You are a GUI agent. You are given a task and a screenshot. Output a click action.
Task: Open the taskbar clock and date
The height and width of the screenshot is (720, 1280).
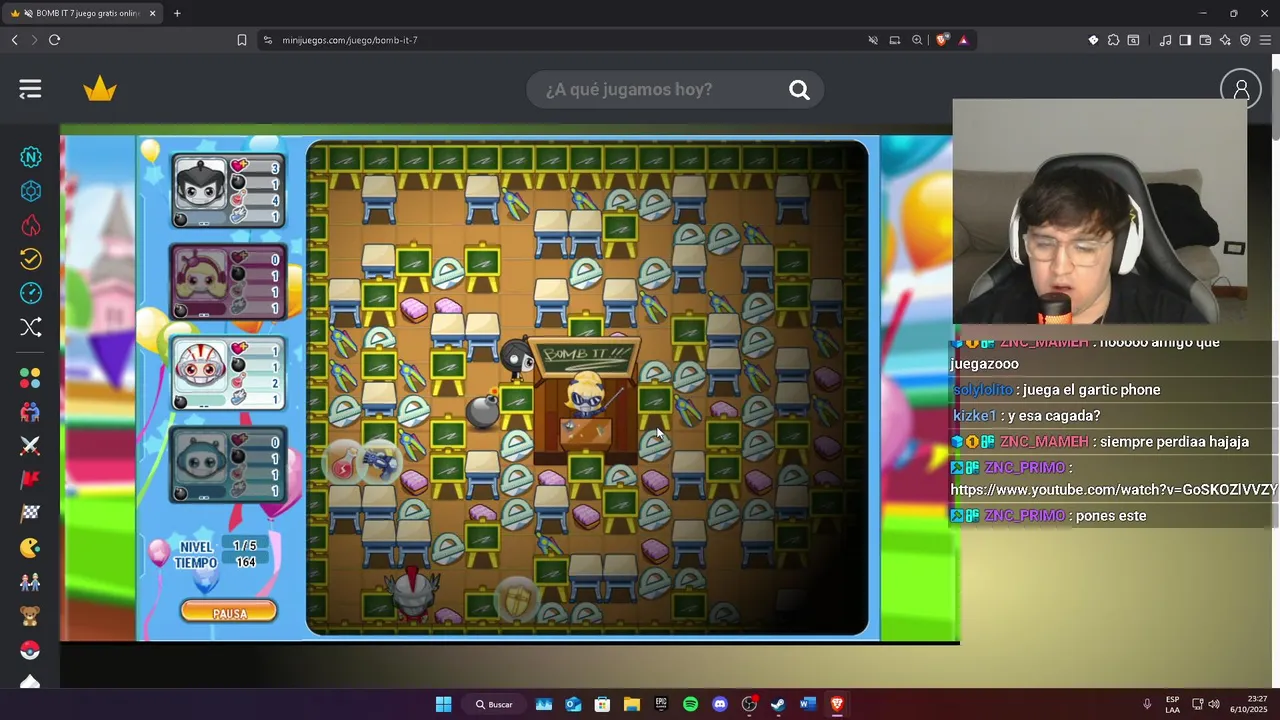[1249, 704]
